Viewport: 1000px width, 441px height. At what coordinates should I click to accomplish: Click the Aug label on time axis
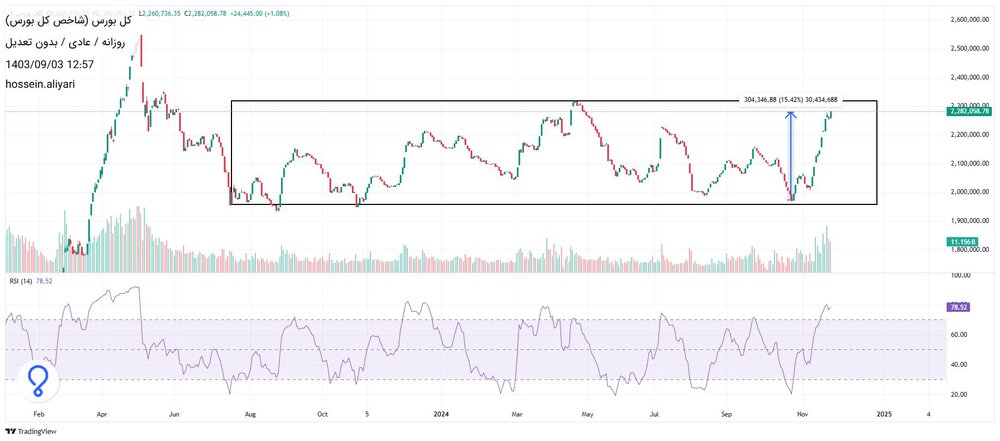click(x=251, y=412)
